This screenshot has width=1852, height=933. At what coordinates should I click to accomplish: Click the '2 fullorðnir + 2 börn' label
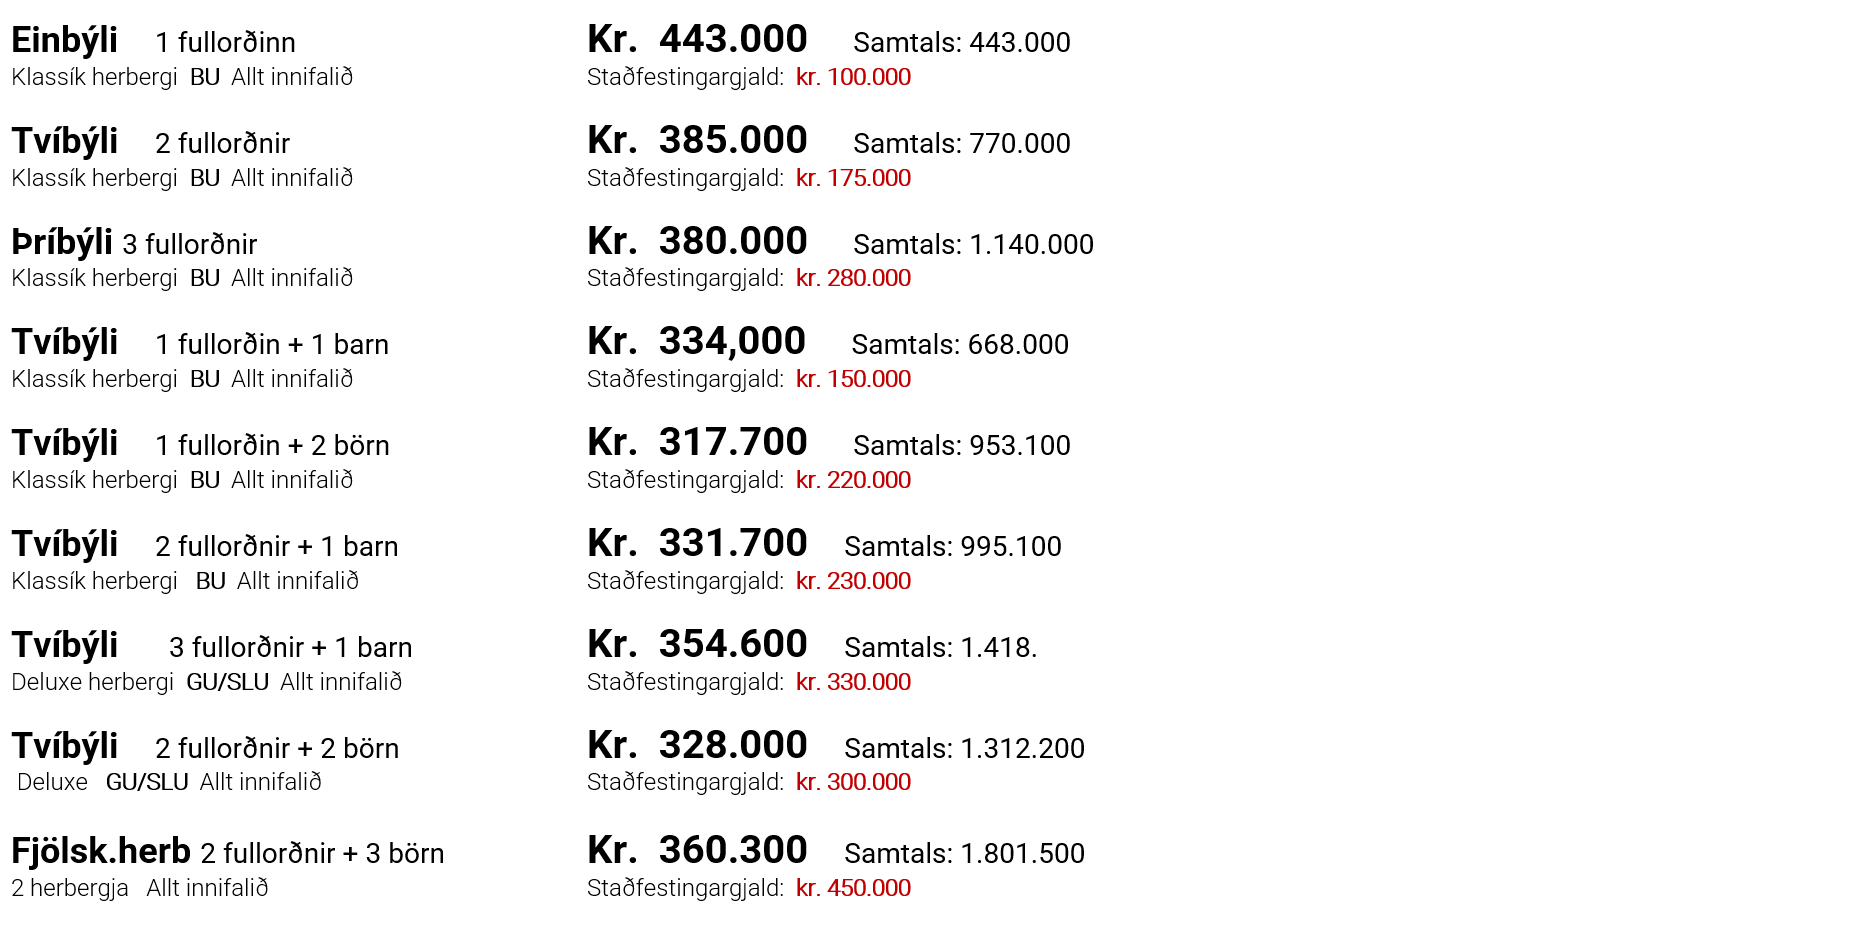(x=277, y=749)
